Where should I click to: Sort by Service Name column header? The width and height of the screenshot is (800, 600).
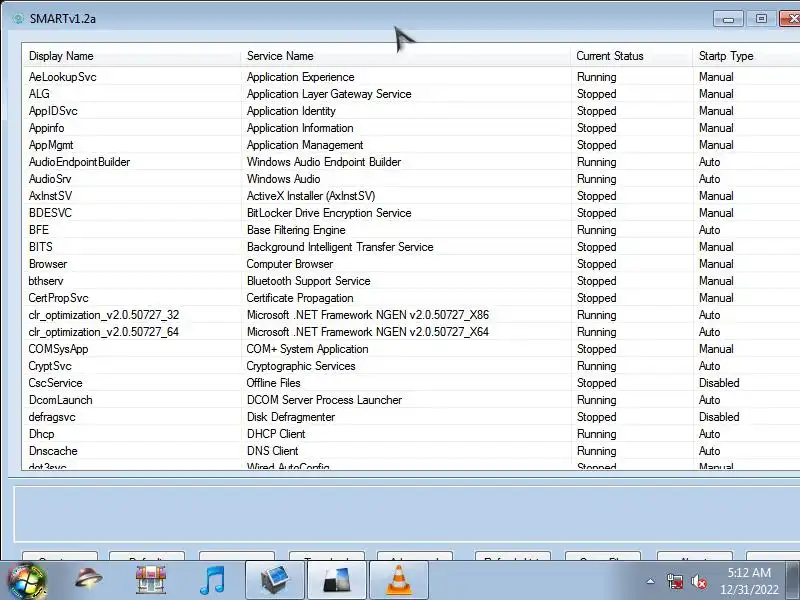click(406, 56)
